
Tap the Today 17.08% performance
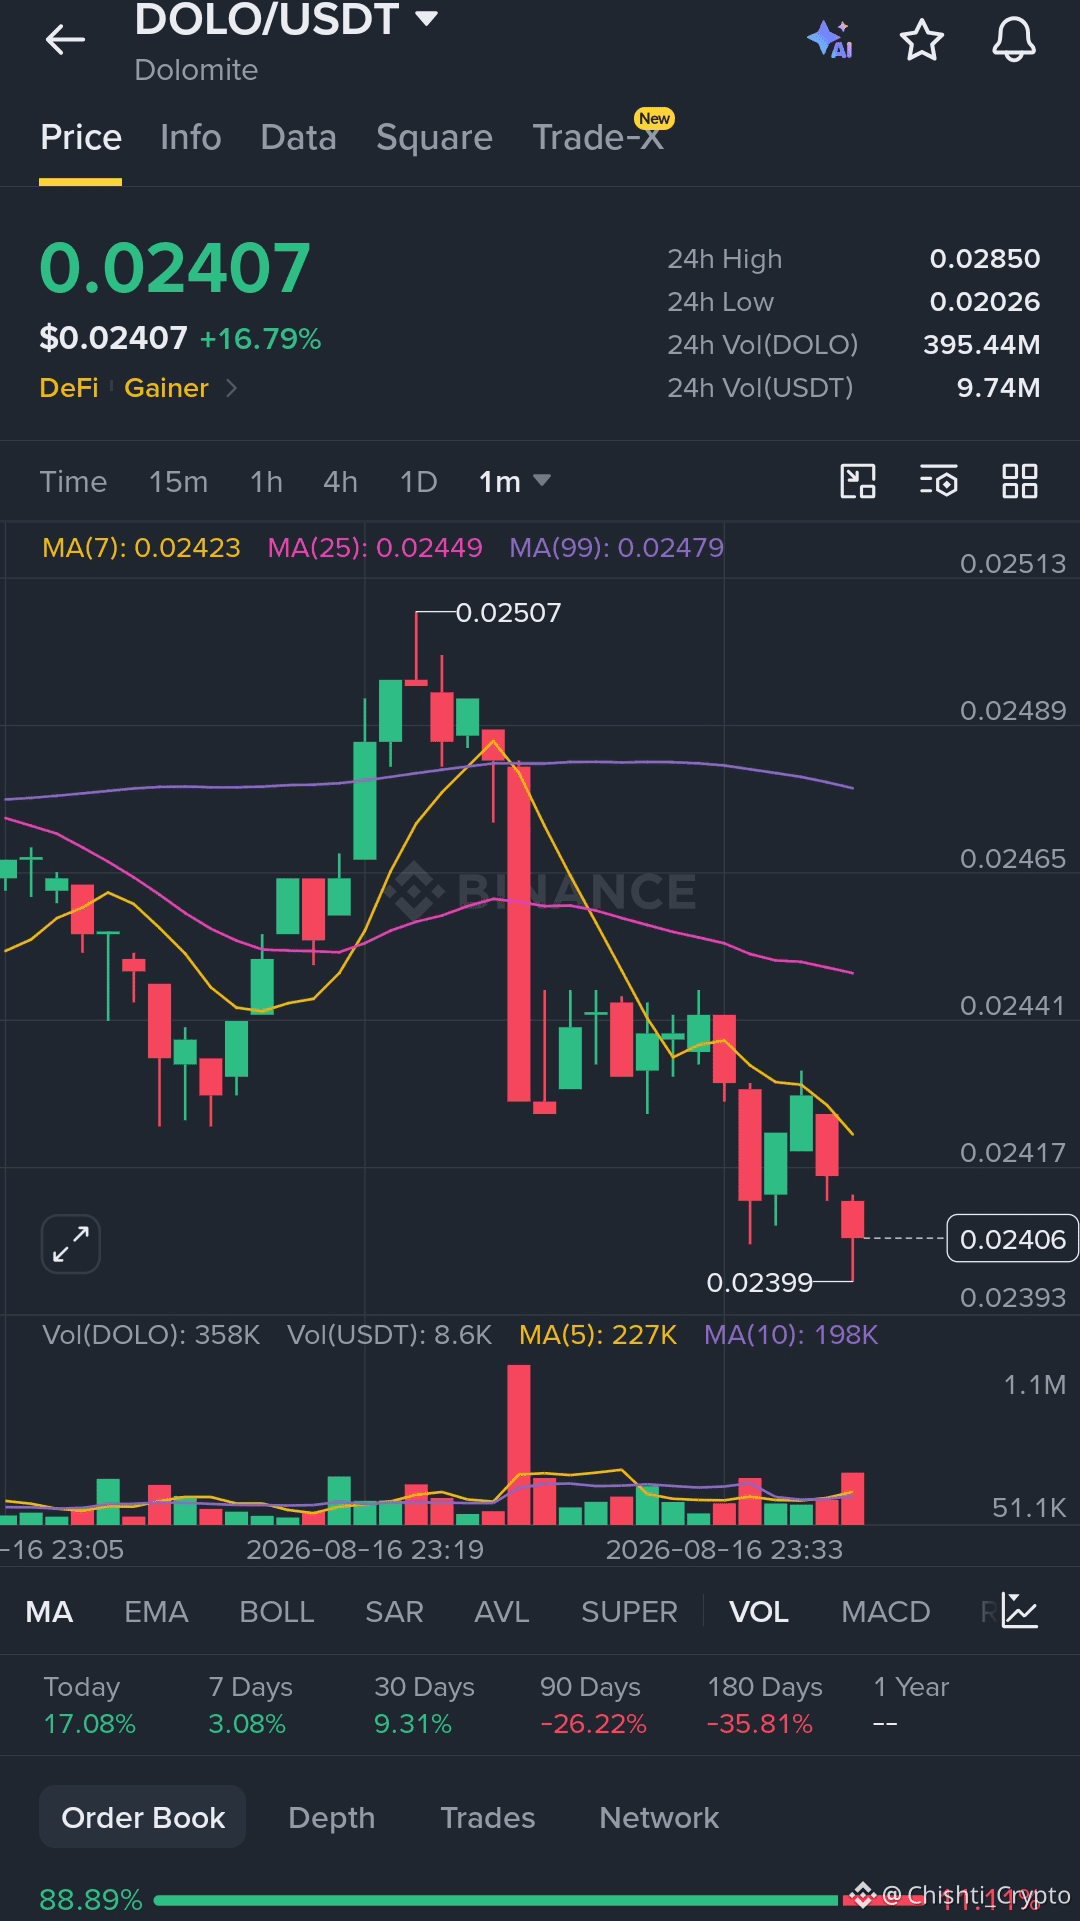[89, 1705]
